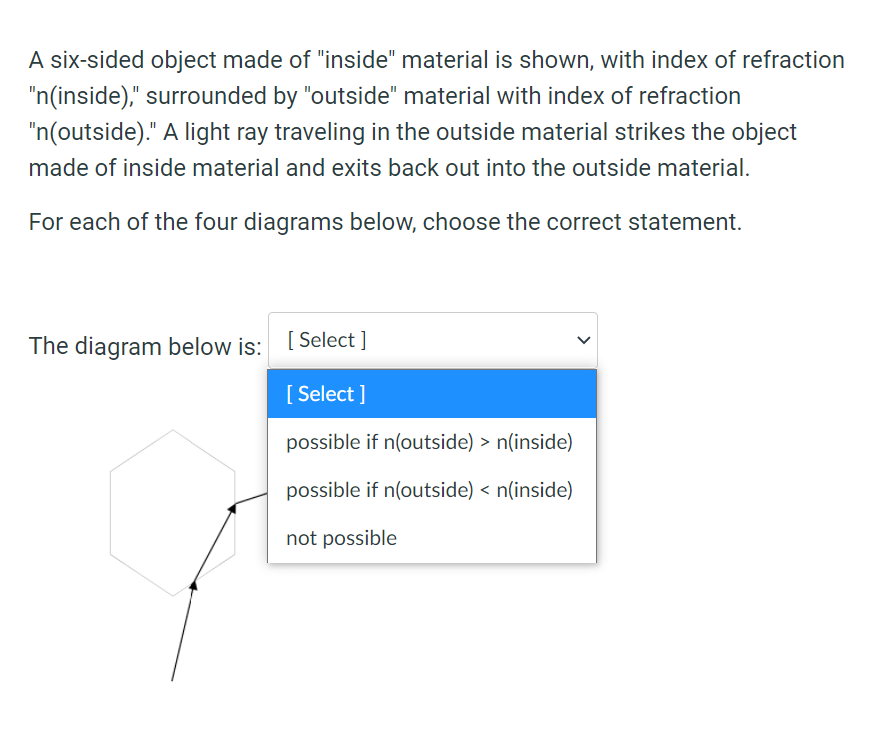Image resolution: width=889 pixels, height=736 pixels.
Task: Click the currently selected placeholder text "[ Select ]"
Action: 324,340
